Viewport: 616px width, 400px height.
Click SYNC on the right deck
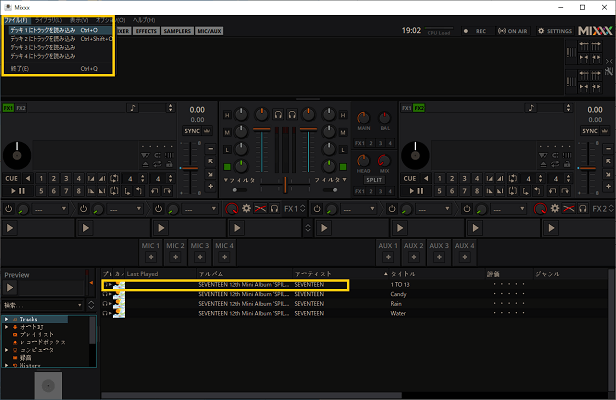pyautogui.click(x=590, y=131)
